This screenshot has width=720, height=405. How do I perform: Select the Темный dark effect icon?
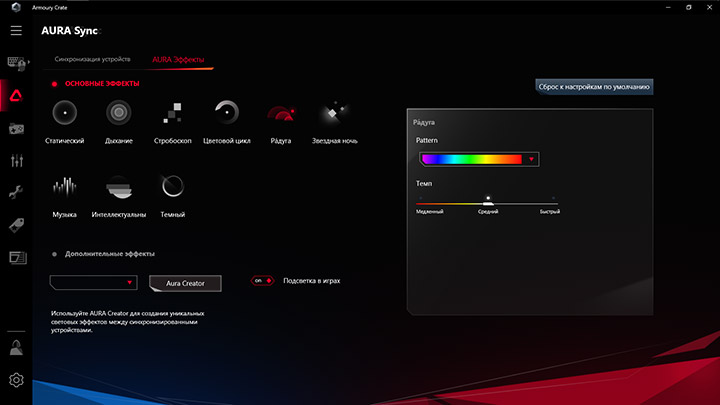pos(173,186)
